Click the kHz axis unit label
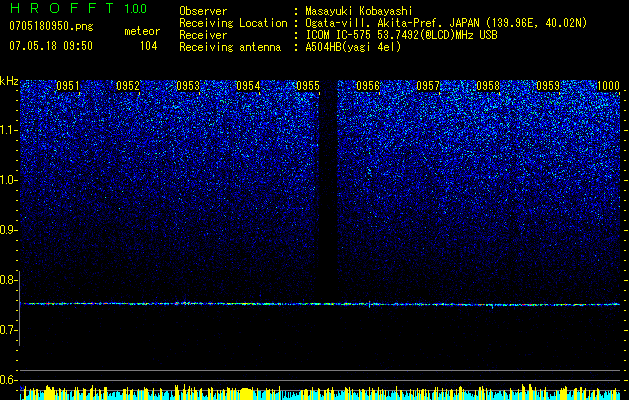Image resolution: width=629 pixels, height=400 pixels. pyautogui.click(x=9, y=81)
